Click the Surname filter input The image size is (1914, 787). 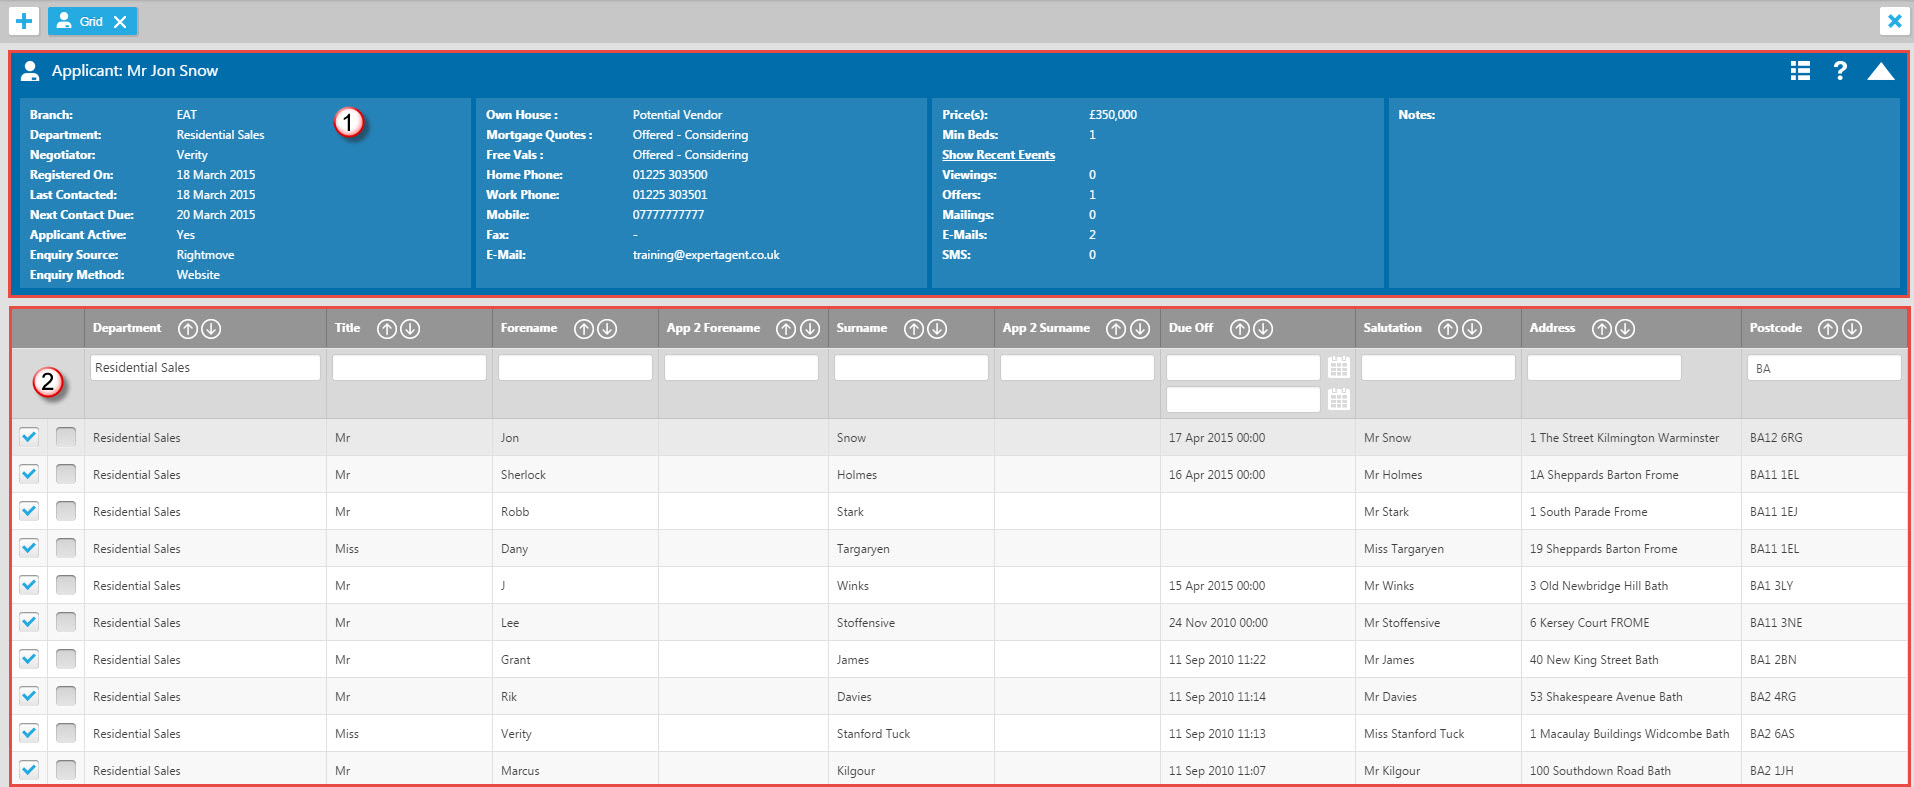click(911, 368)
